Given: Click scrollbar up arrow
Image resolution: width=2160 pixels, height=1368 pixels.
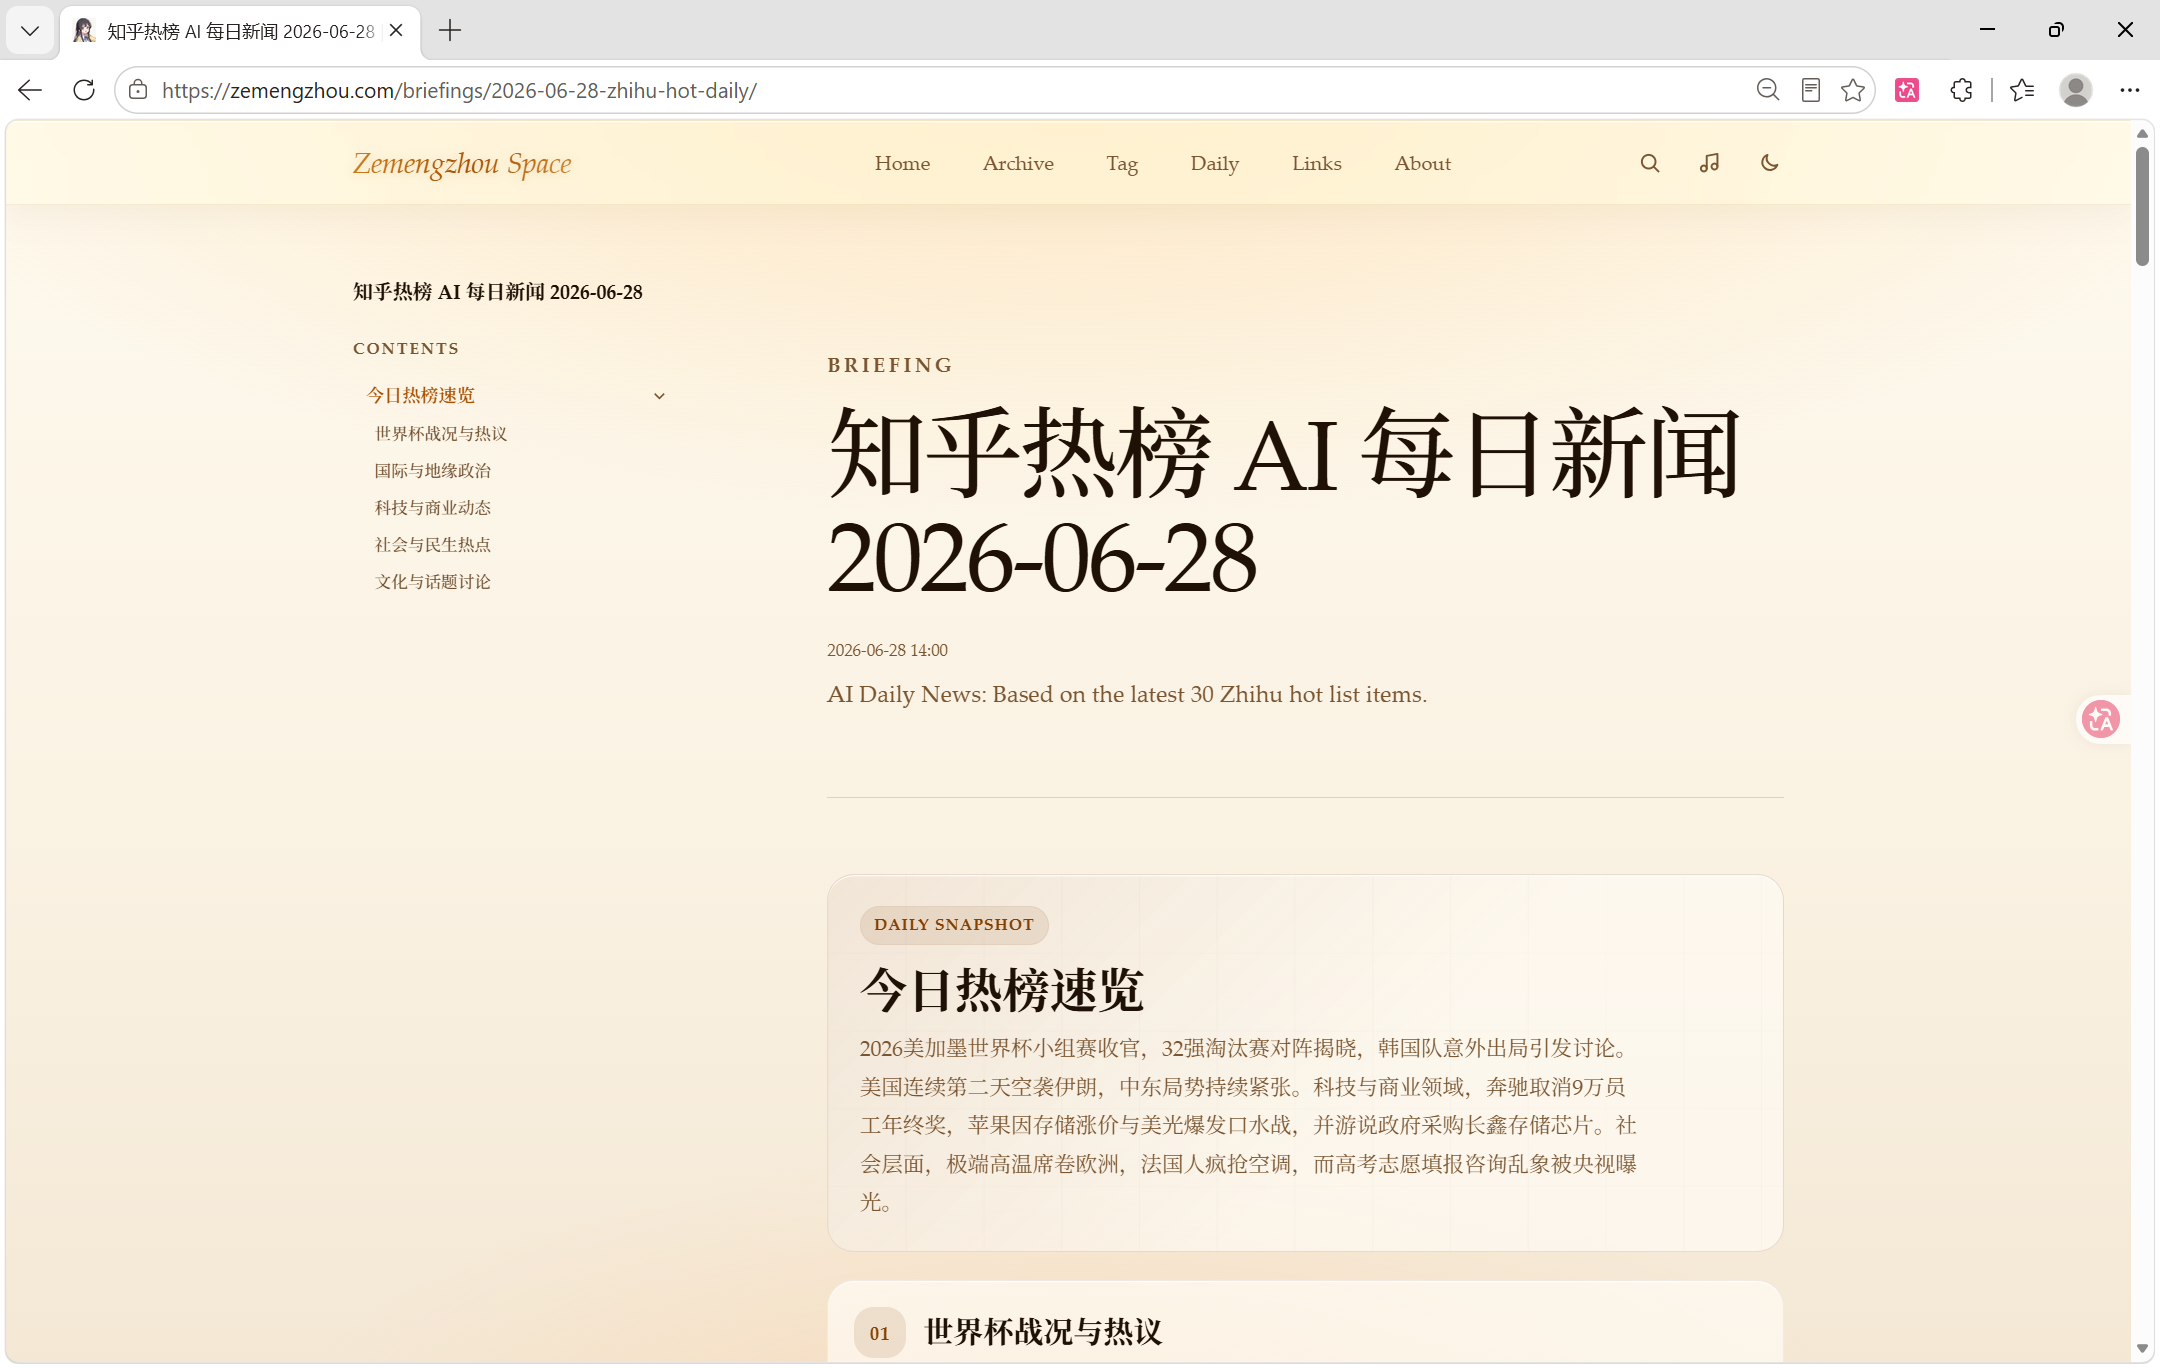Looking at the screenshot, I should (x=2142, y=133).
